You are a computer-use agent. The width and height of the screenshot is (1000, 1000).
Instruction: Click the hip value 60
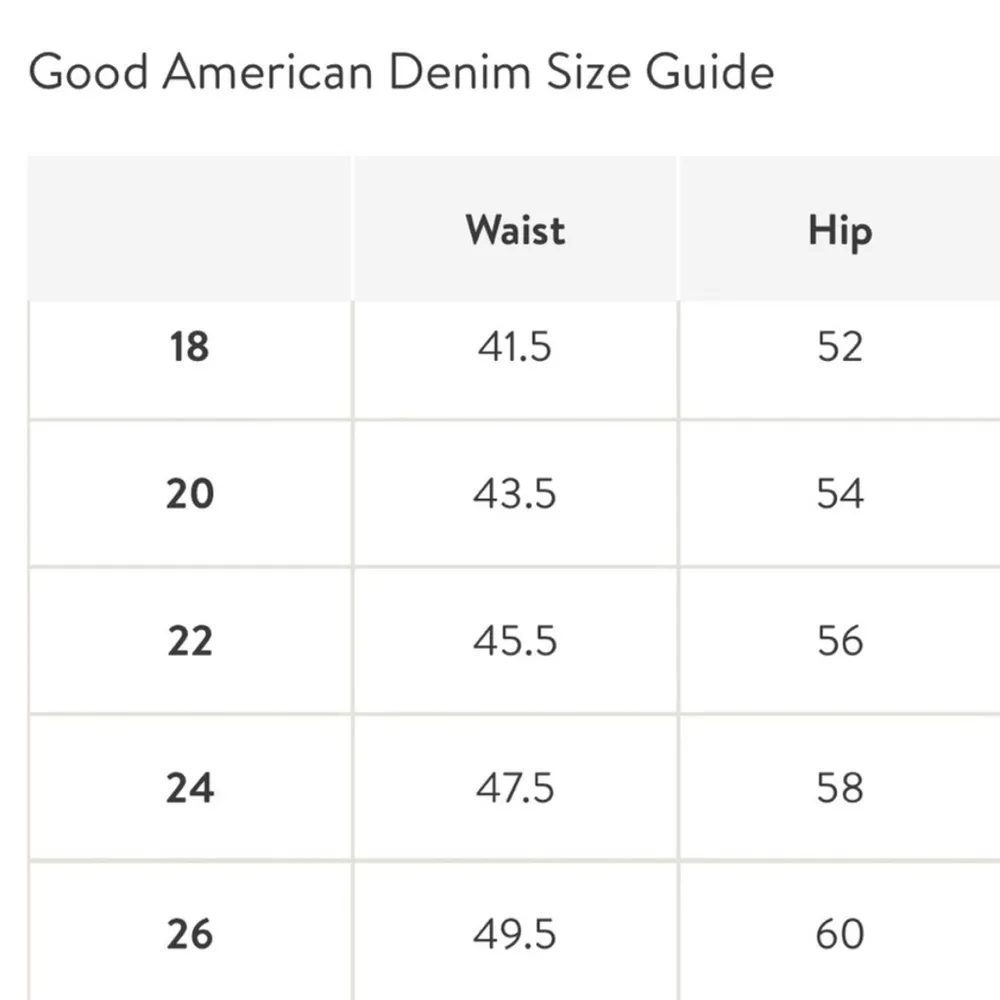[x=839, y=934]
